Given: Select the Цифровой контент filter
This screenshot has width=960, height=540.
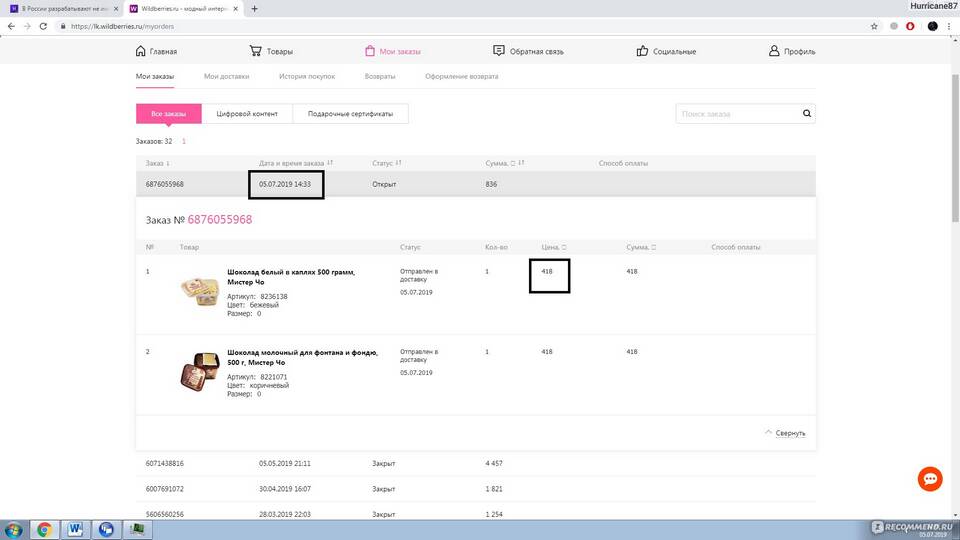Looking at the screenshot, I should [x=247, y=114].
